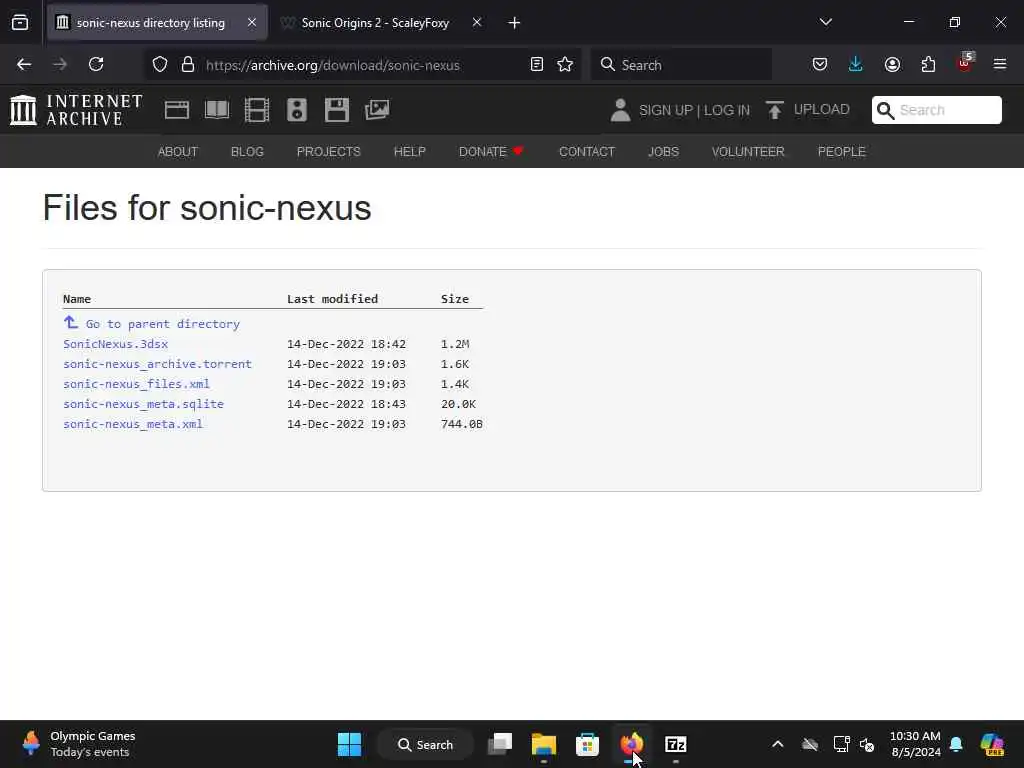Save page to Pocket
Screen dimensions: 1024x768
tap(820, 65)
